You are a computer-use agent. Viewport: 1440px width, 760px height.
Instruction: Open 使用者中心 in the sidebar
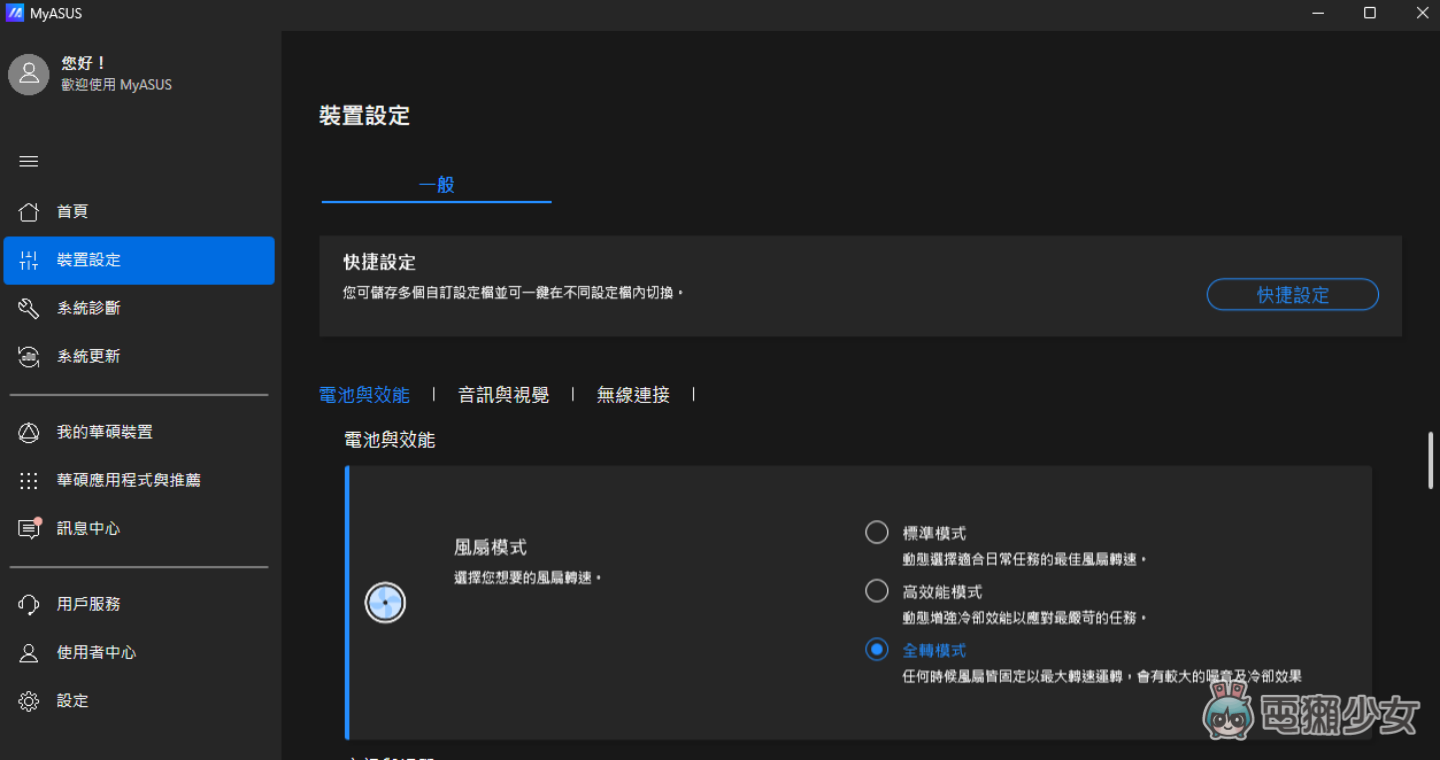pyautogui.click(x=139, y=652)
